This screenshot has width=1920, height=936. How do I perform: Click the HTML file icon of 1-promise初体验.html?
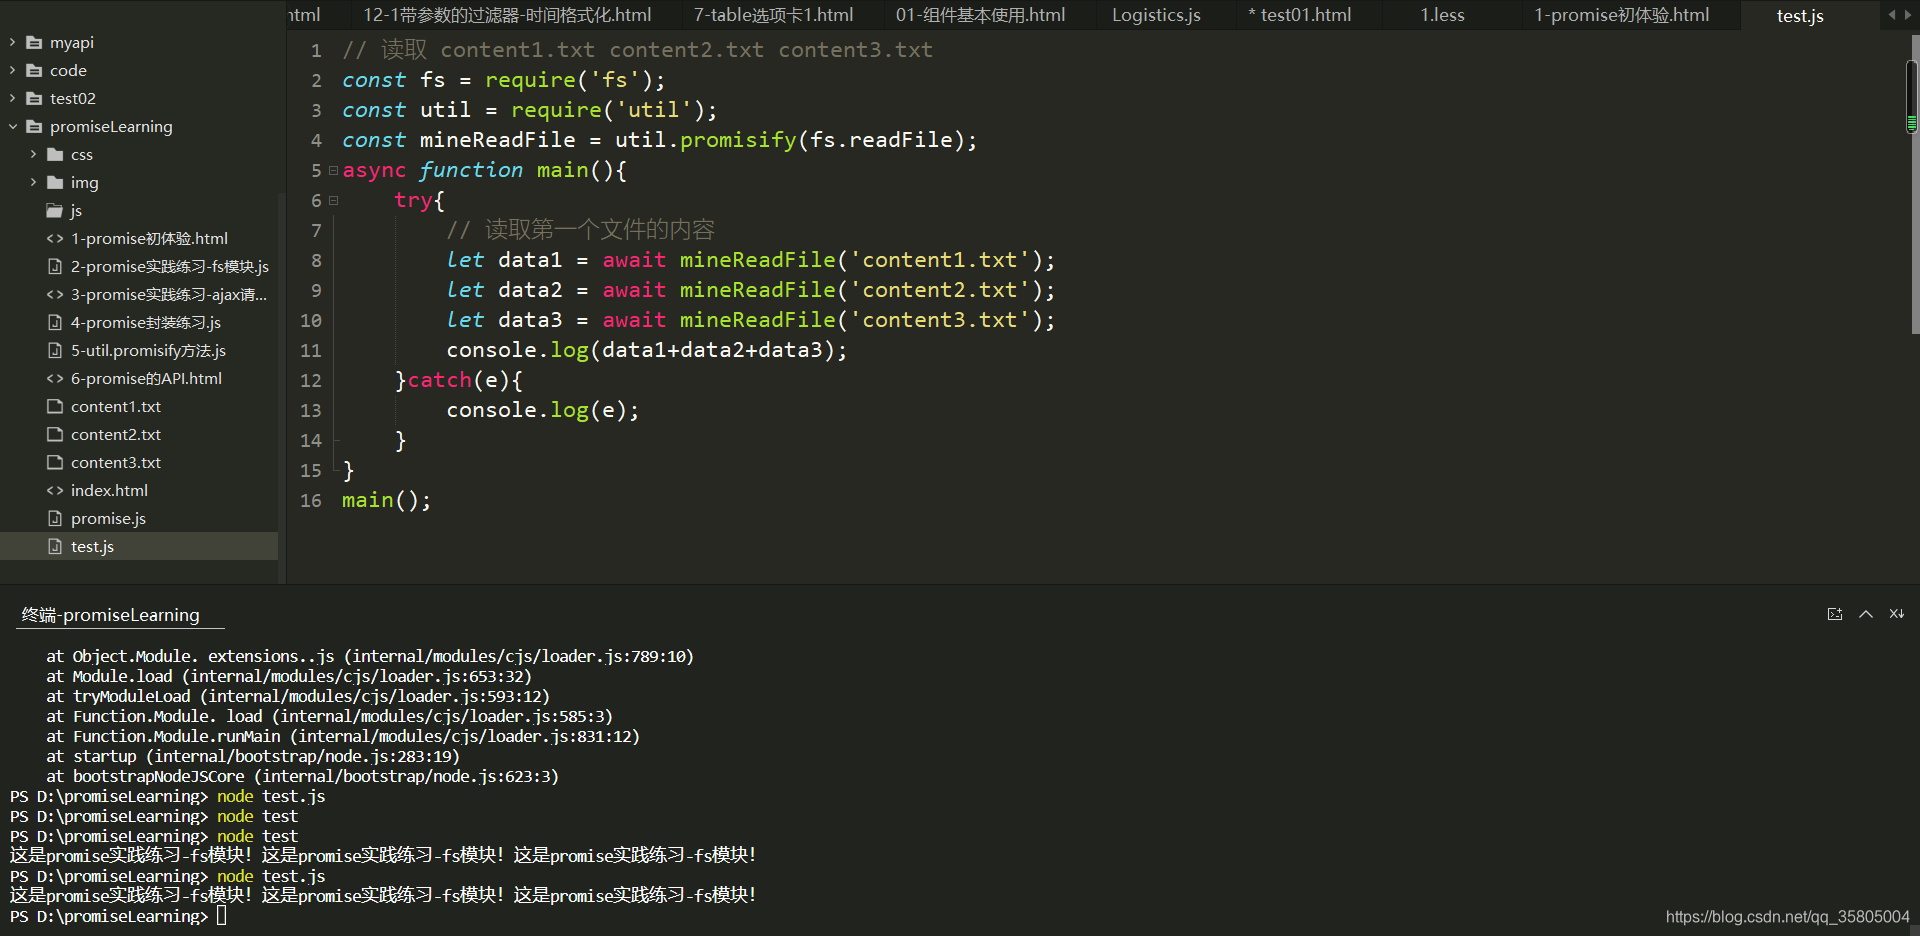(55, 238)
